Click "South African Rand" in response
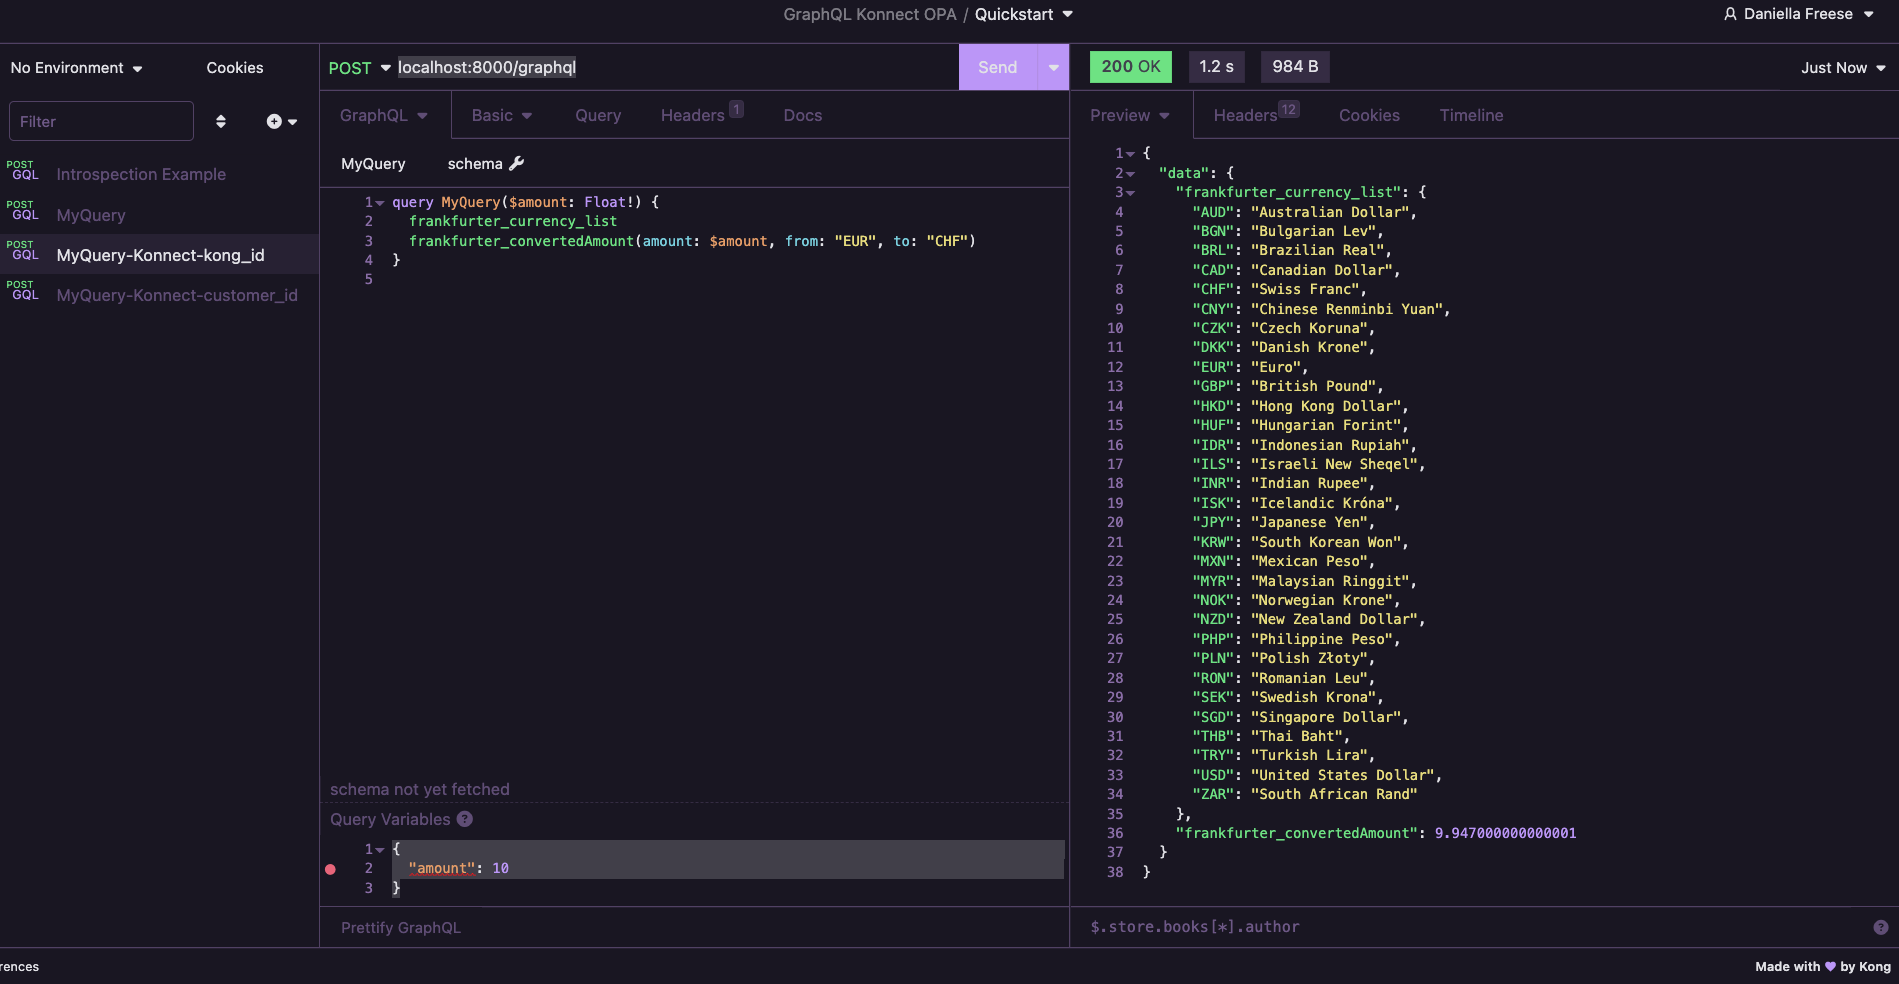Viewport: 1899px width, 984px height. point(1334,794)
